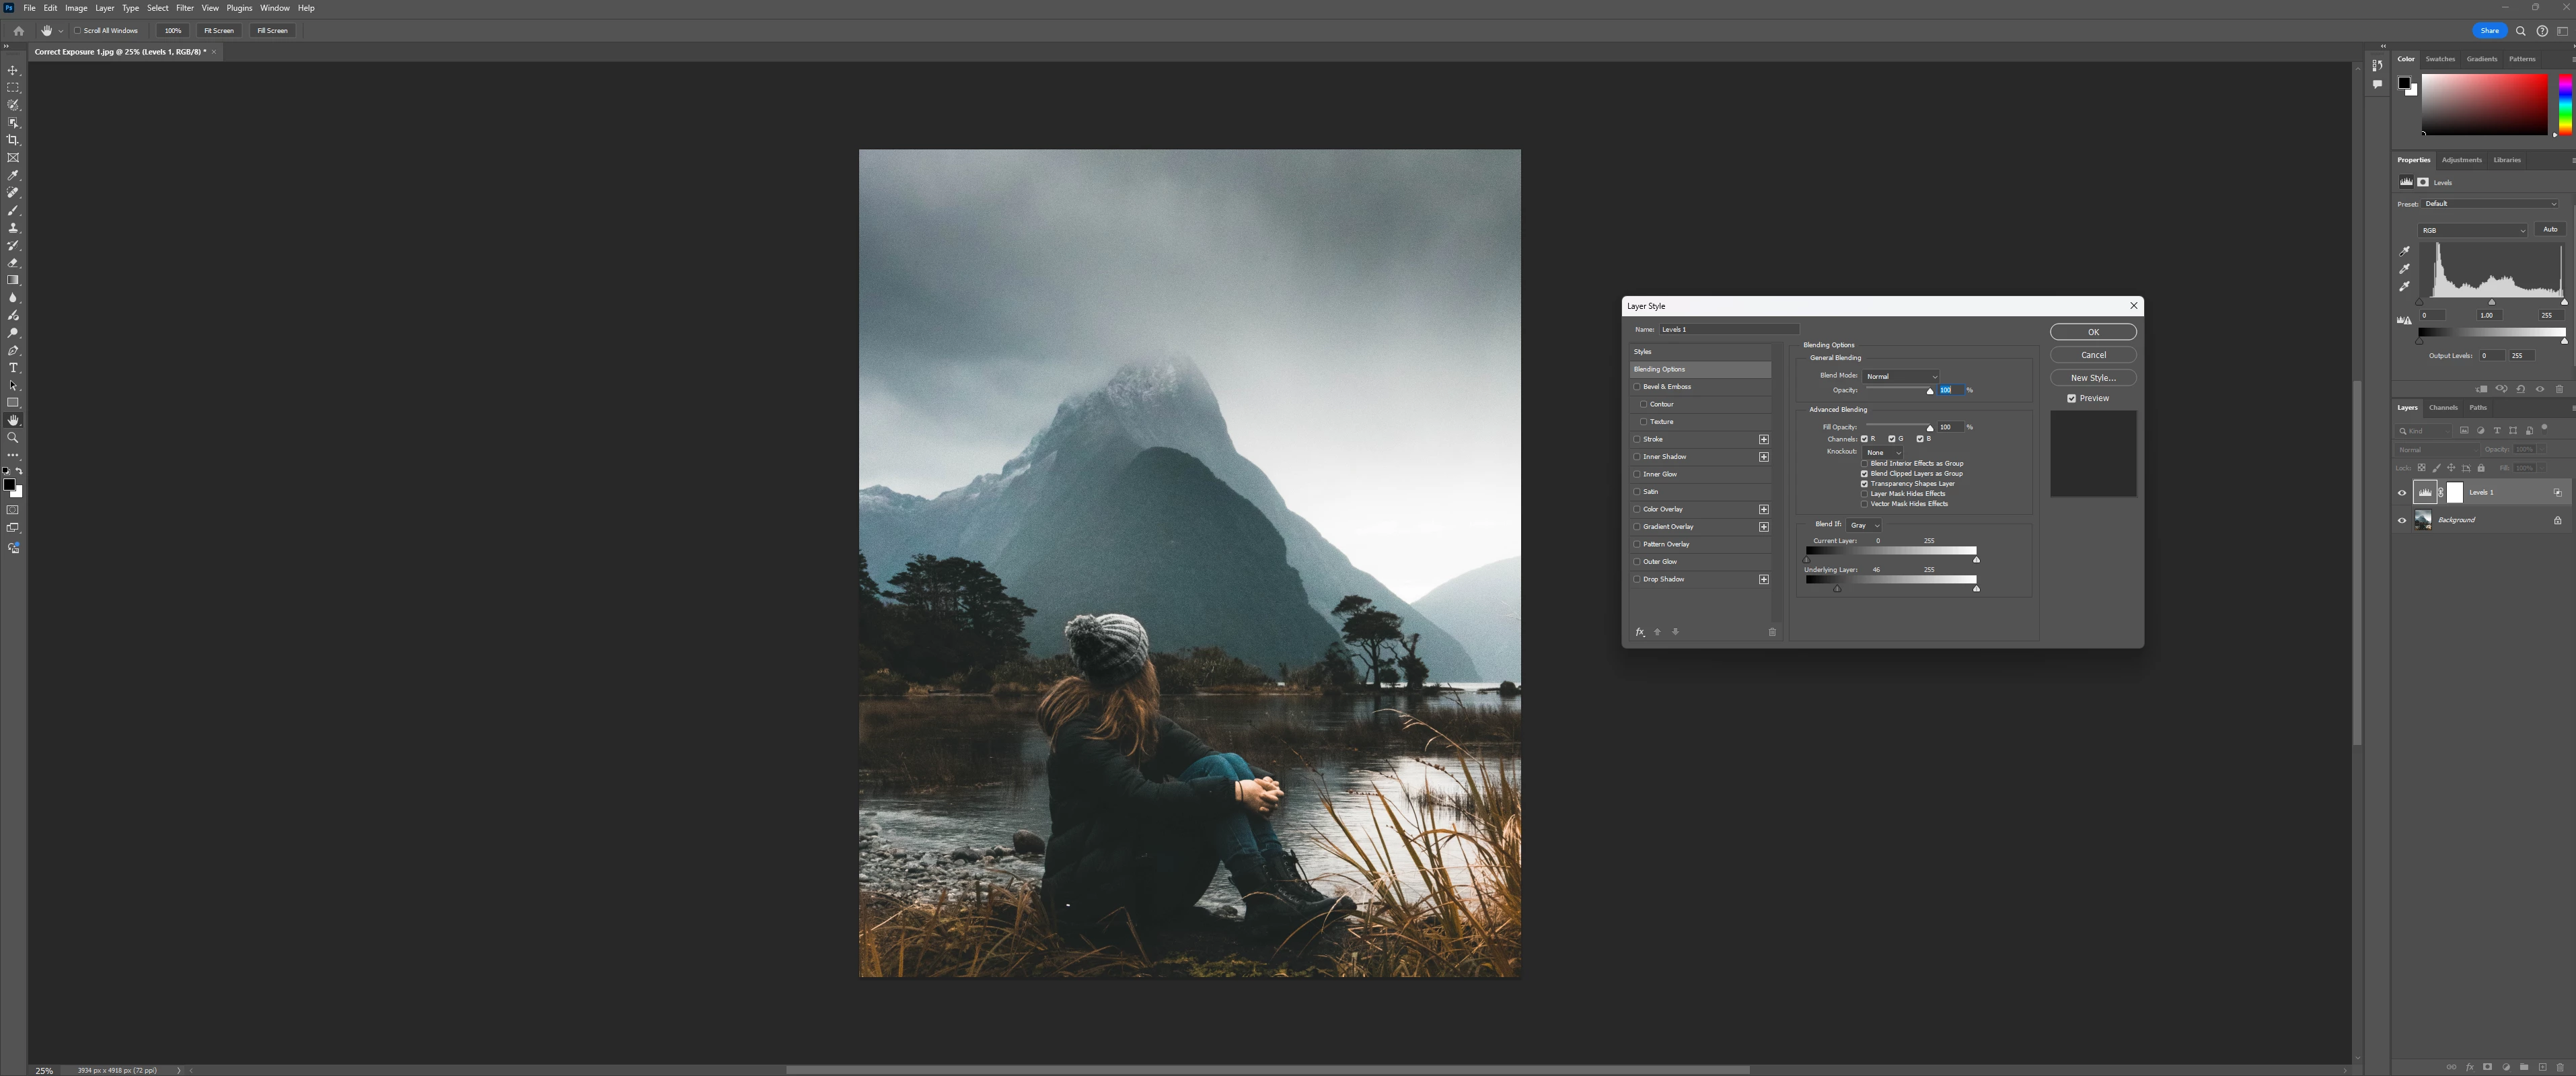Select the Clone Stamp tool
The width and height of the screenshot is (2576, 1076).
[13, 228]
